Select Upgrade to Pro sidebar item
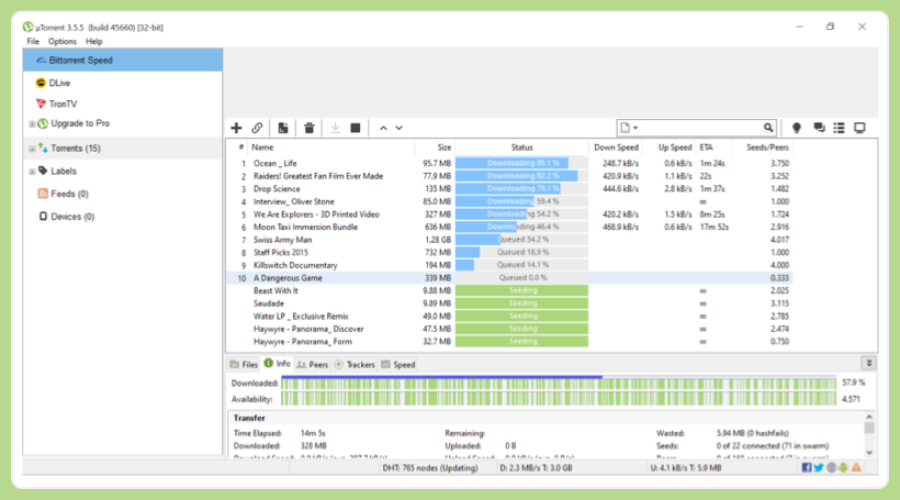This screenshot has height=500, width=900. 80,123
